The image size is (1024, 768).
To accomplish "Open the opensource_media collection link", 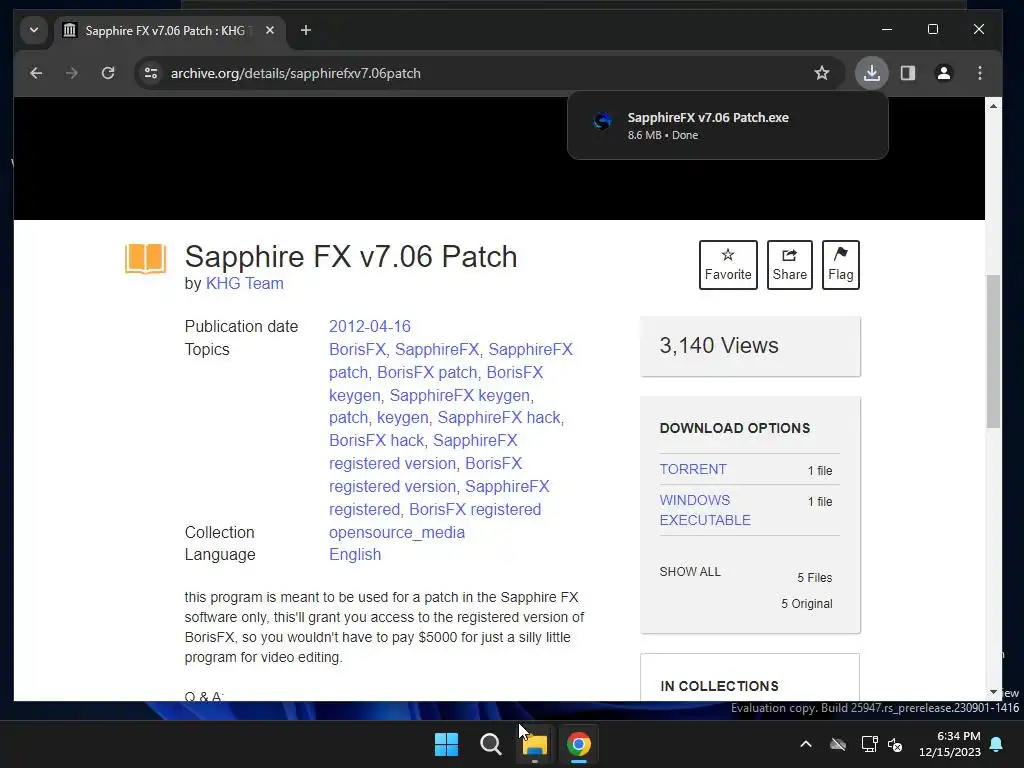I will (x=397, y=533).
